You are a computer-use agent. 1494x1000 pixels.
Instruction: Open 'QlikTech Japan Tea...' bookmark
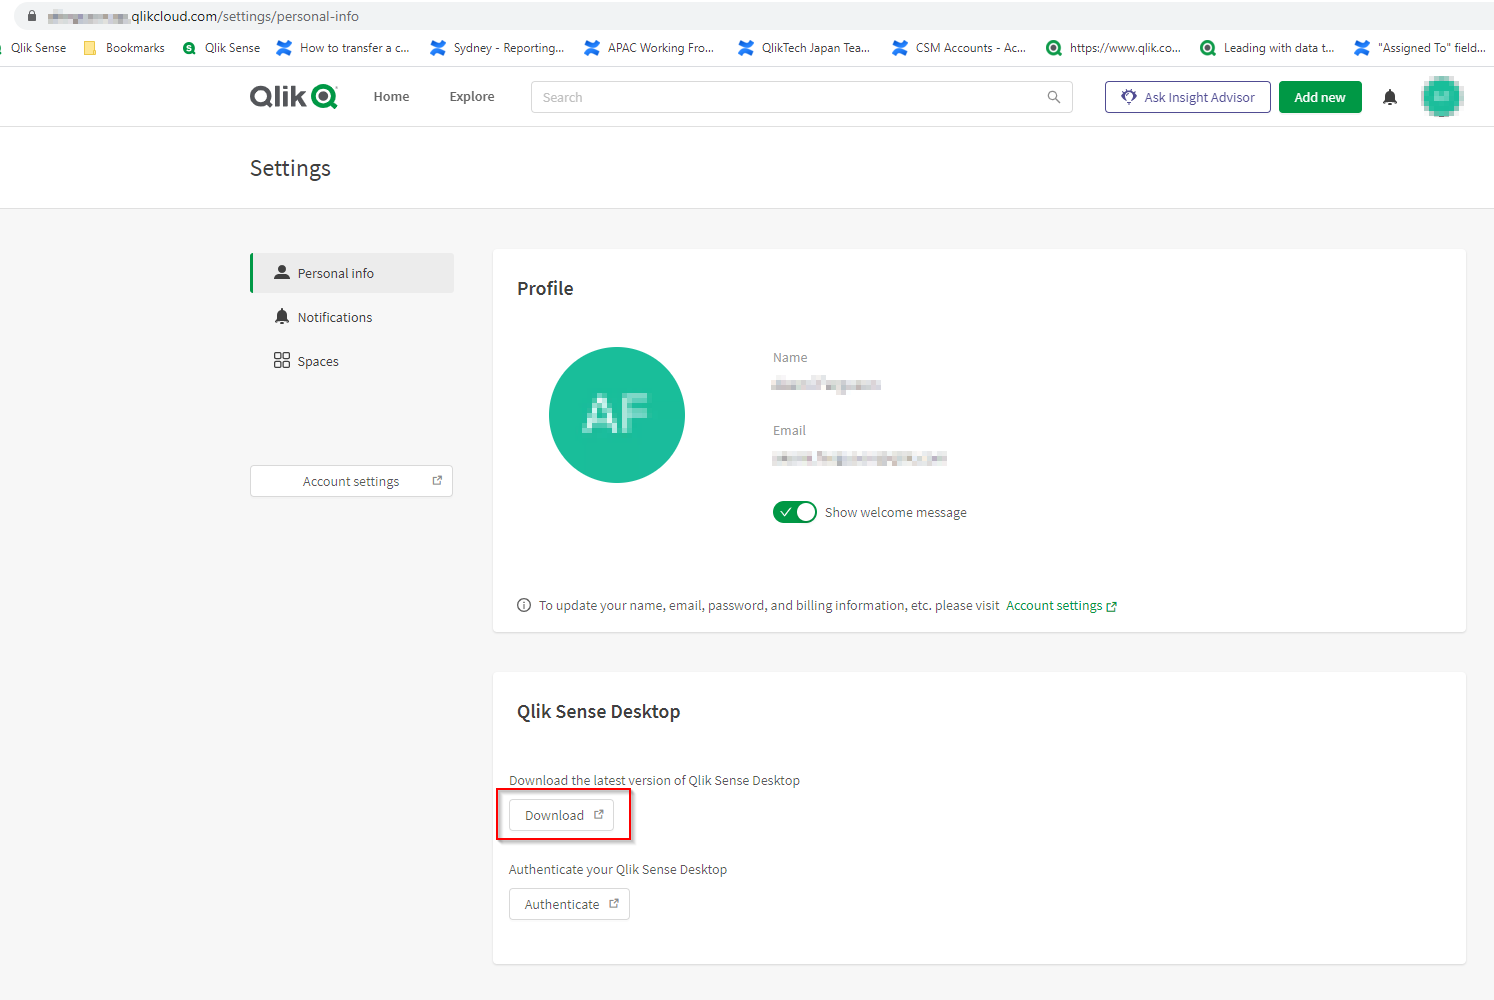[x=804, y=48]
